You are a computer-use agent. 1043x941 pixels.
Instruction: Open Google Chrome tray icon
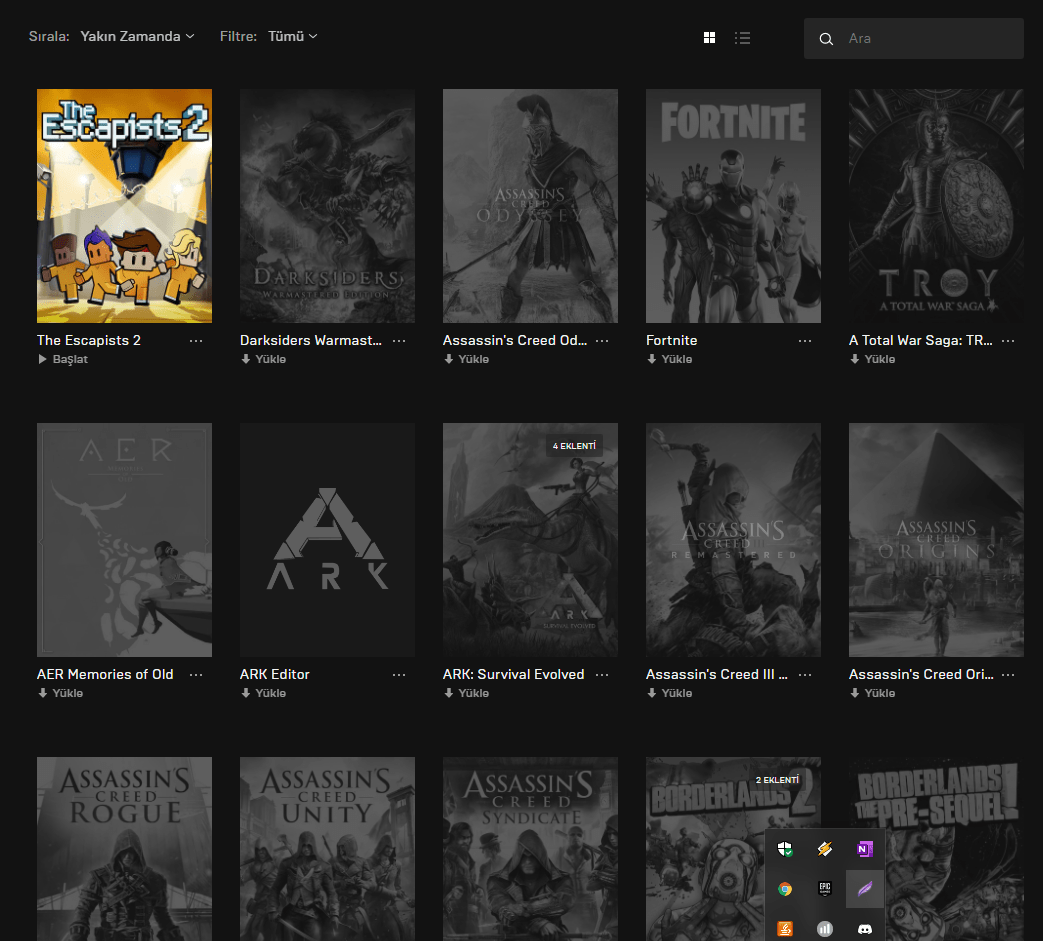pyautogui.click(x=785, y=889)
